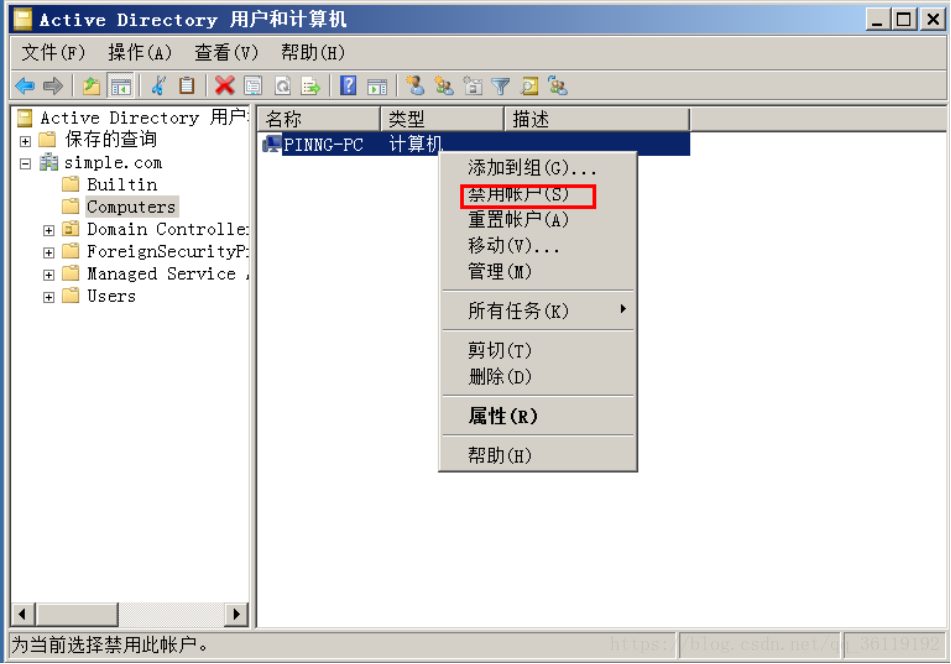Image resolution: width=951 pixels, height=664 pixels.
Task: Choose 禁用帐户(S) in context menu
Action: (537, 194)
